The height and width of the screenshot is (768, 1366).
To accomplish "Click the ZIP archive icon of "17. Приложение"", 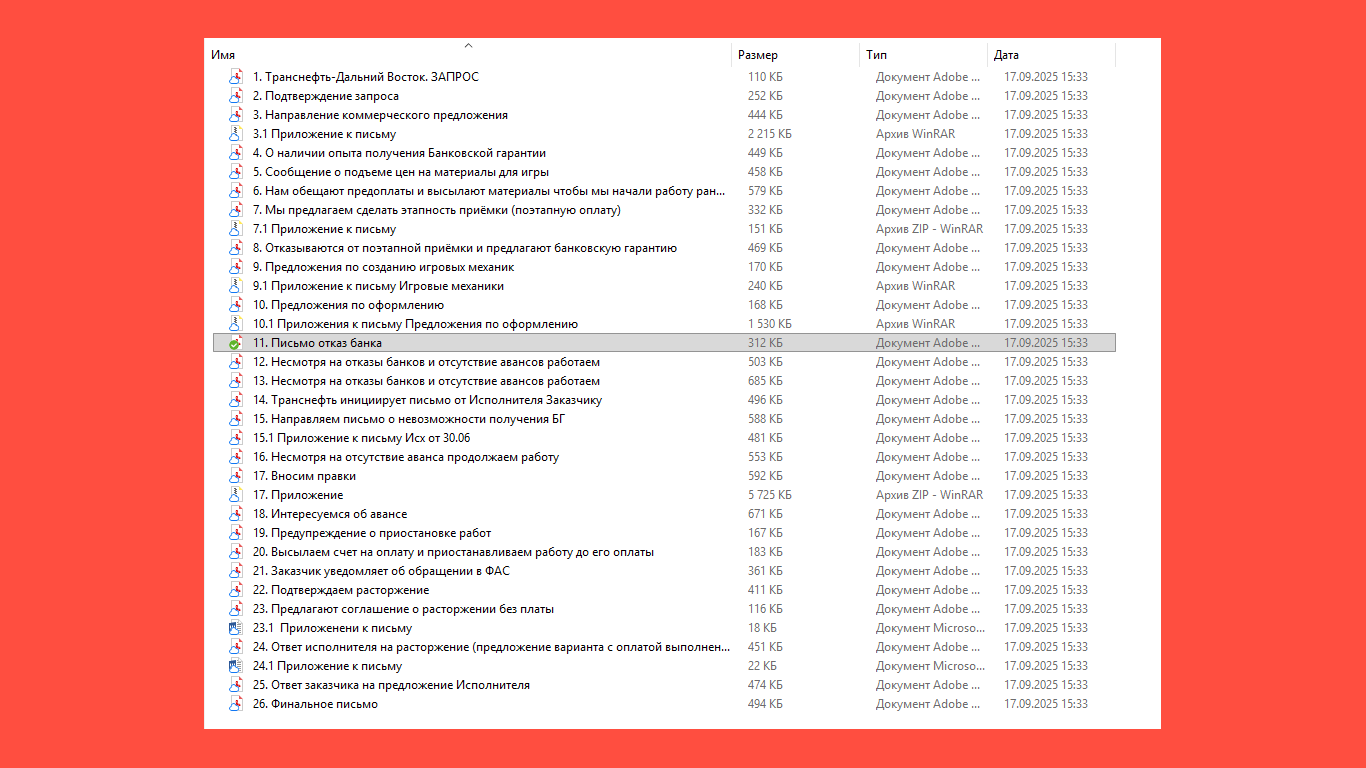I will [x=235, y=495].
